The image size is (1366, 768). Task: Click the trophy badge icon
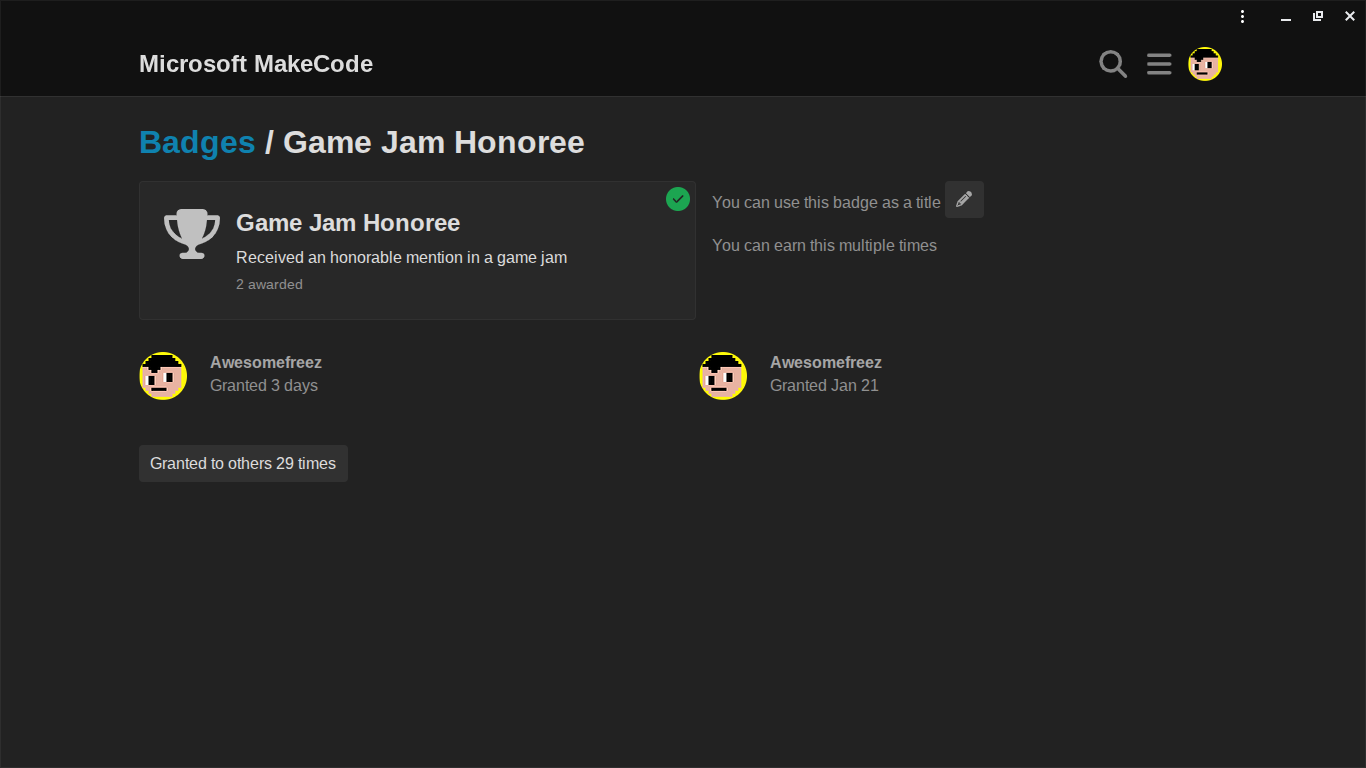pyautogui.click(x=192, y=234)
